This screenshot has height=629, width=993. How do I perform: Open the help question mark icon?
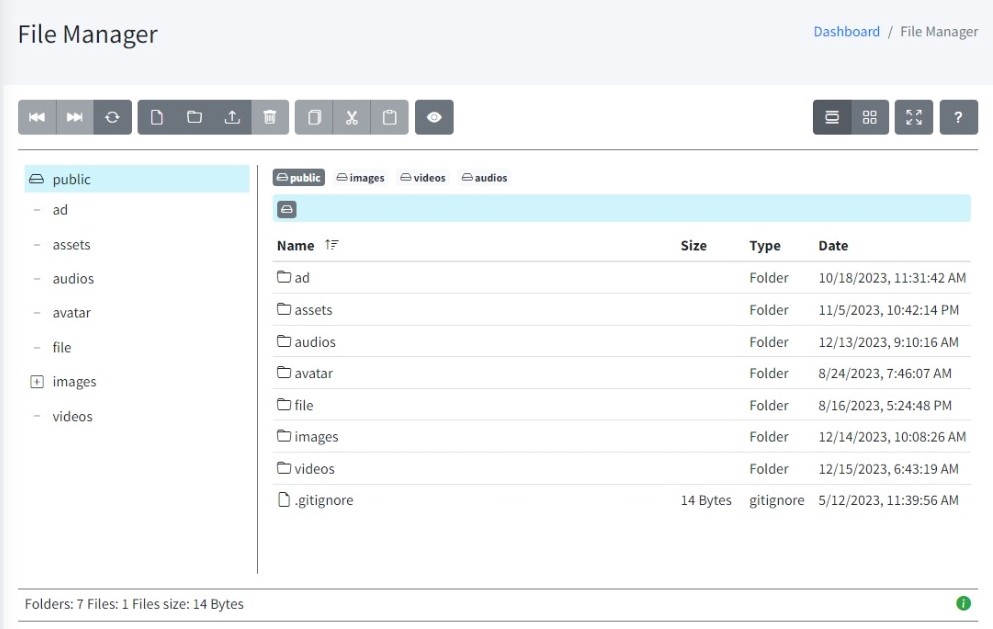pyautogui.click(x=958, y=117)
